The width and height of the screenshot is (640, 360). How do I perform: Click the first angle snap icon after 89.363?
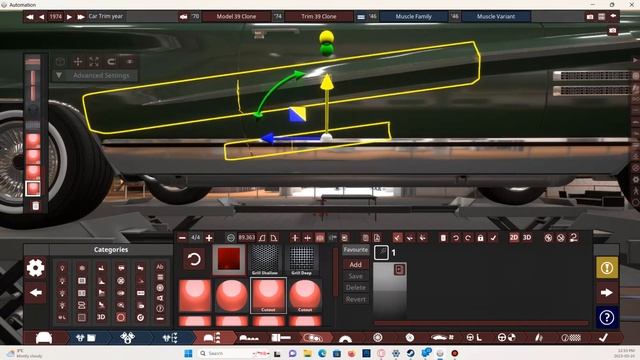tap(262, 238)
